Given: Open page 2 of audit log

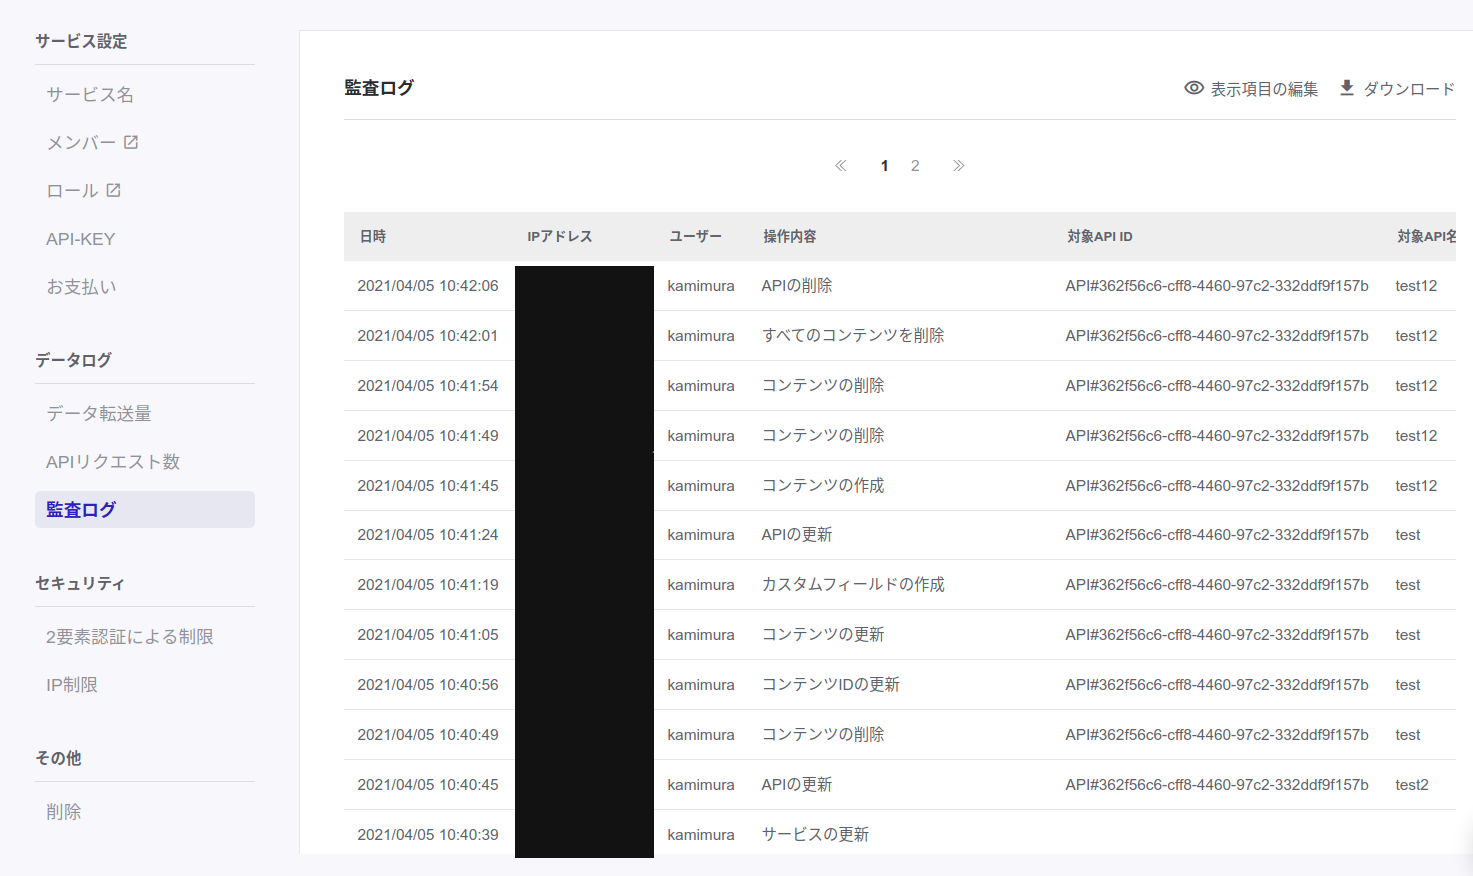Looking at the screenshot, I should pyautogui.click(x=915, y=166).
